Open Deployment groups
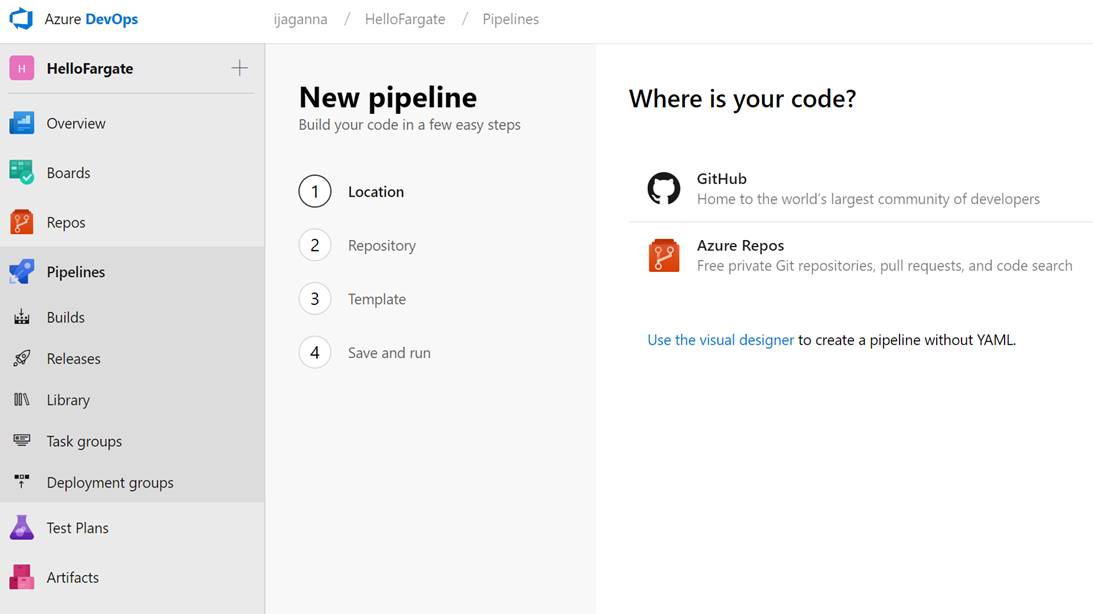Screen dimensions: 1093x614 (110, 482)
